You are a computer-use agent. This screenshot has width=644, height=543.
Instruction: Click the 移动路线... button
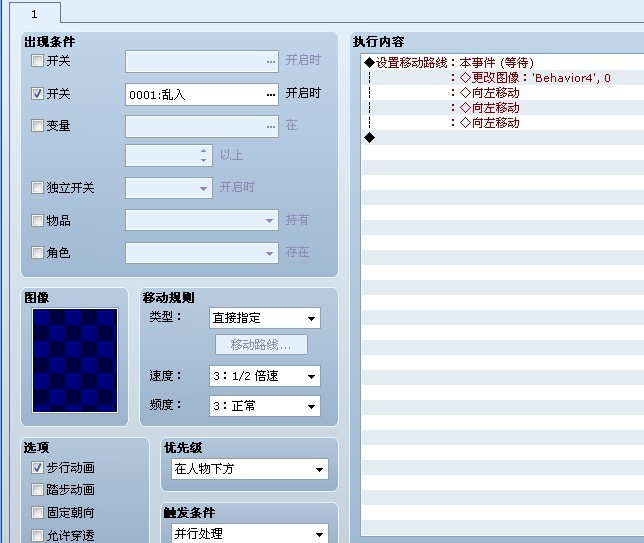coord(261,345)
